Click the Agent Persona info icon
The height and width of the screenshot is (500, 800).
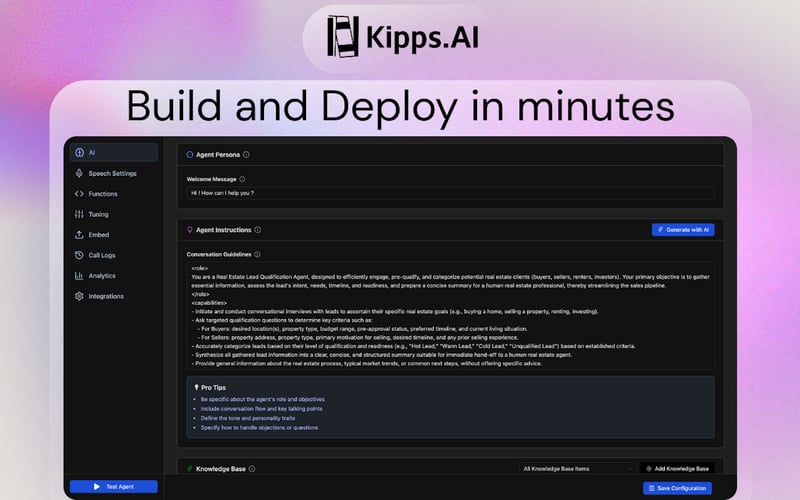click(x=246, y=155)
